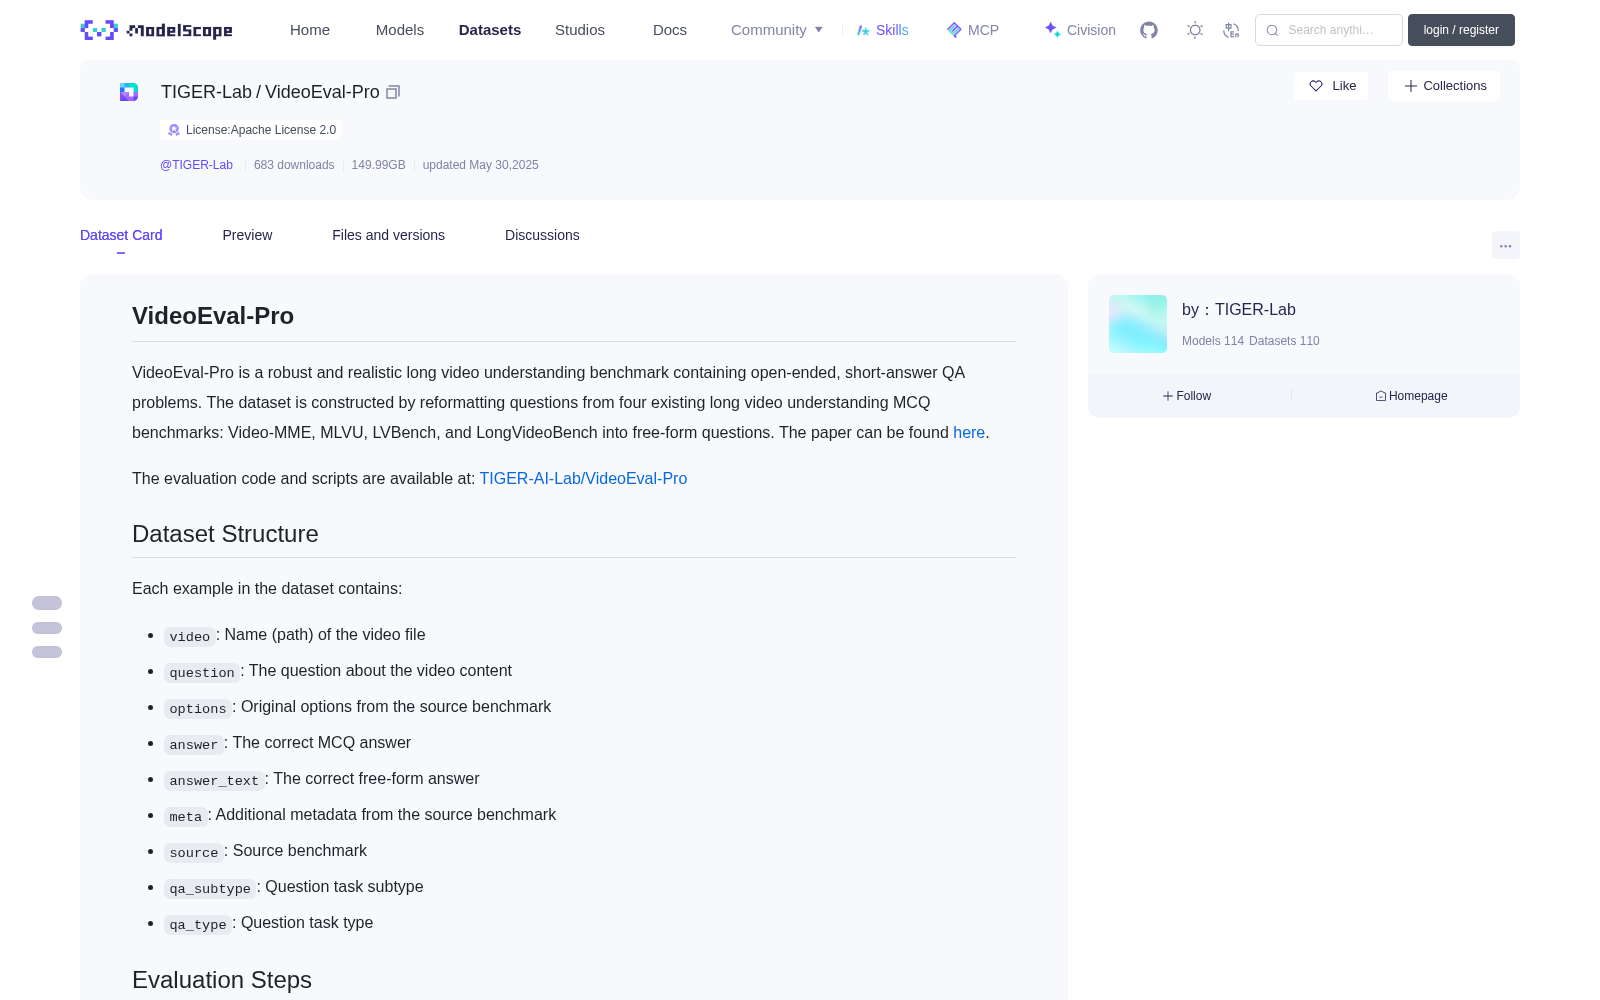Screen dimensions: 1600x1000
Task: Click the TIGER-Lab gradient avatar thumbnail
Action: click(1138, 324)
